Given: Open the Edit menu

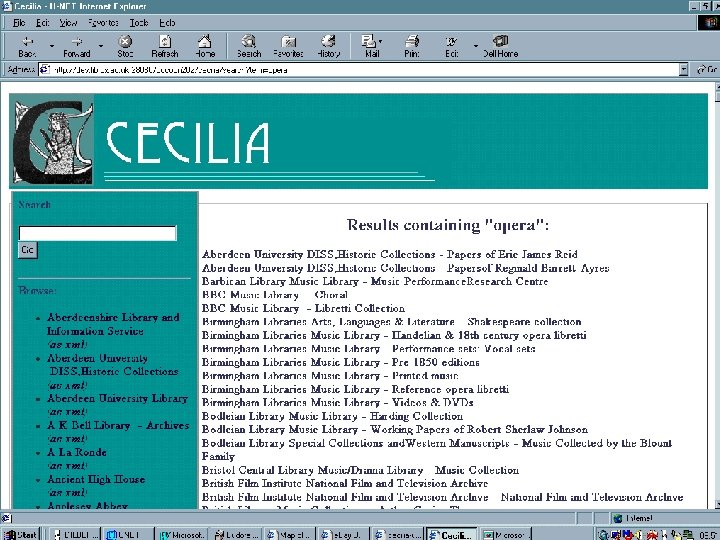Looking at the screenshot, I should click(43, 22).
